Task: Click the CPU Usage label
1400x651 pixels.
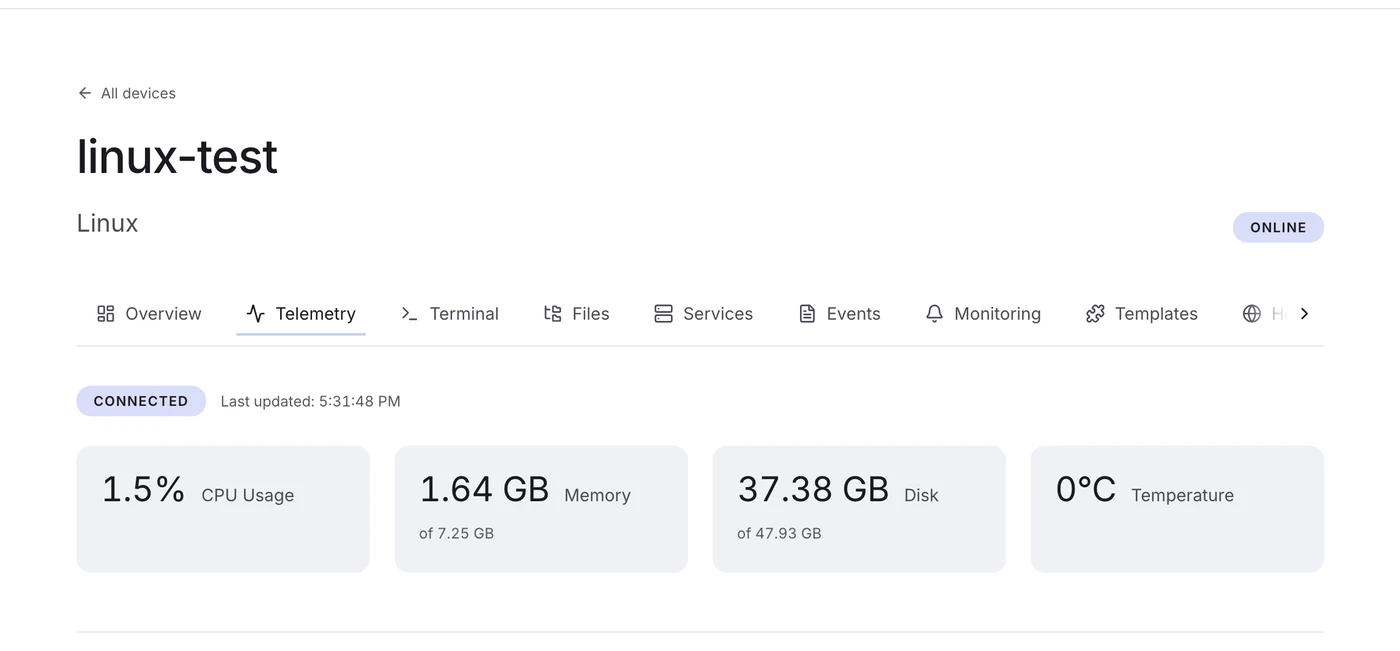Action: click(x=248, y=495)
